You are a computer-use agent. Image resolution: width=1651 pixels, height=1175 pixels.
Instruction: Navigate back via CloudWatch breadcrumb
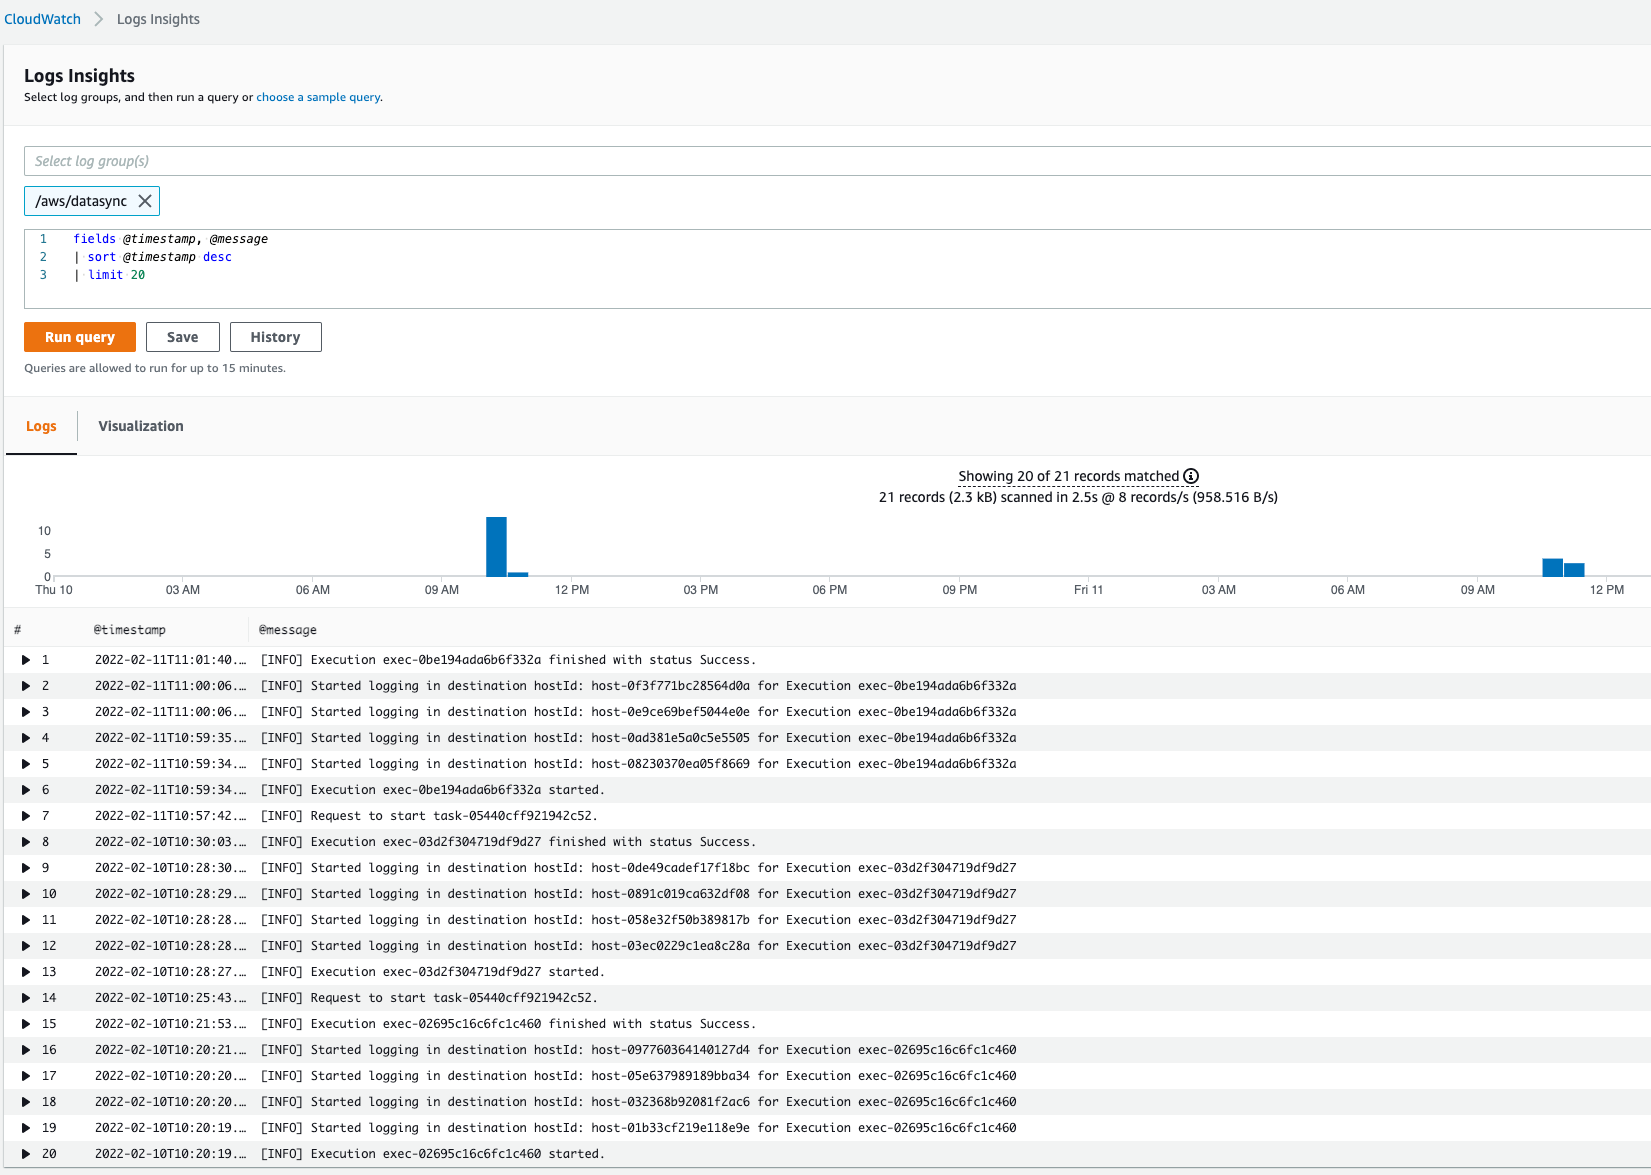[x=42, y=18]
